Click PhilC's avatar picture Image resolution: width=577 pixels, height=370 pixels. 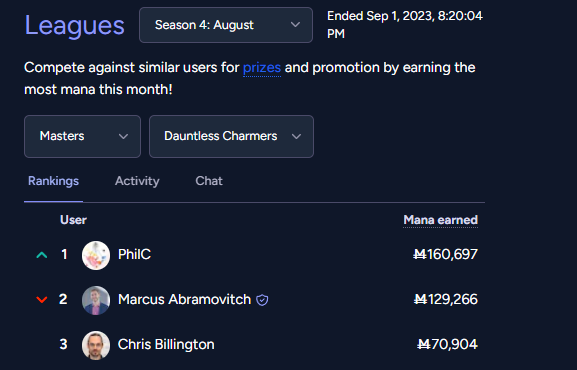(96, 255)
